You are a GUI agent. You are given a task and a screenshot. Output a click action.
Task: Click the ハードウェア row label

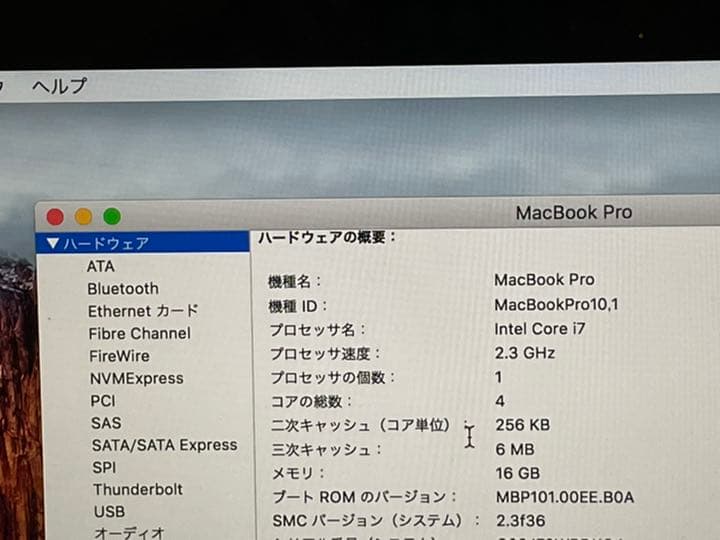(106, 243)
